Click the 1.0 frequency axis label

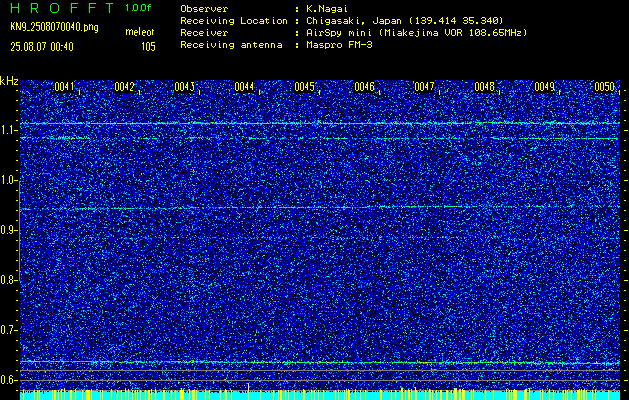coord(9,181)
